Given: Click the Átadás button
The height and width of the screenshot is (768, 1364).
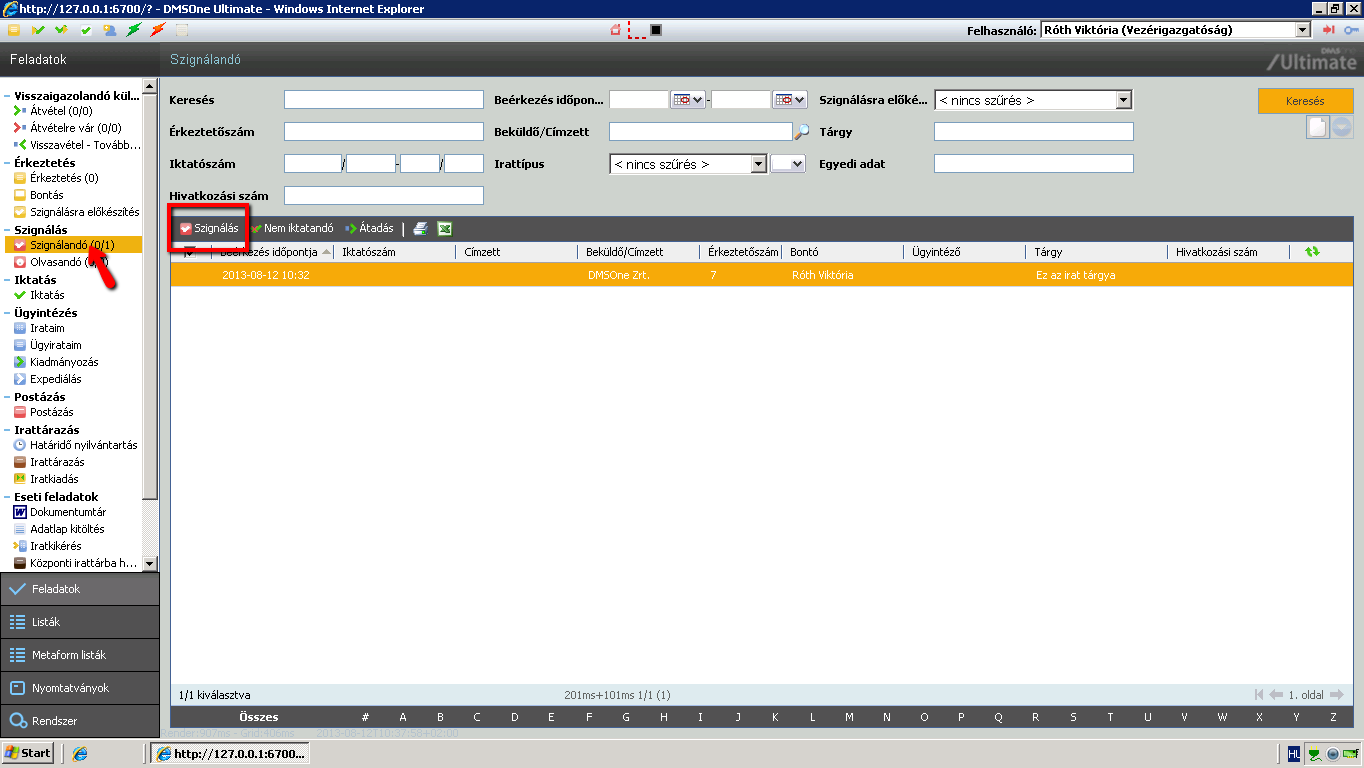Looking at the screenshot, I should click(x=369, y=229).
